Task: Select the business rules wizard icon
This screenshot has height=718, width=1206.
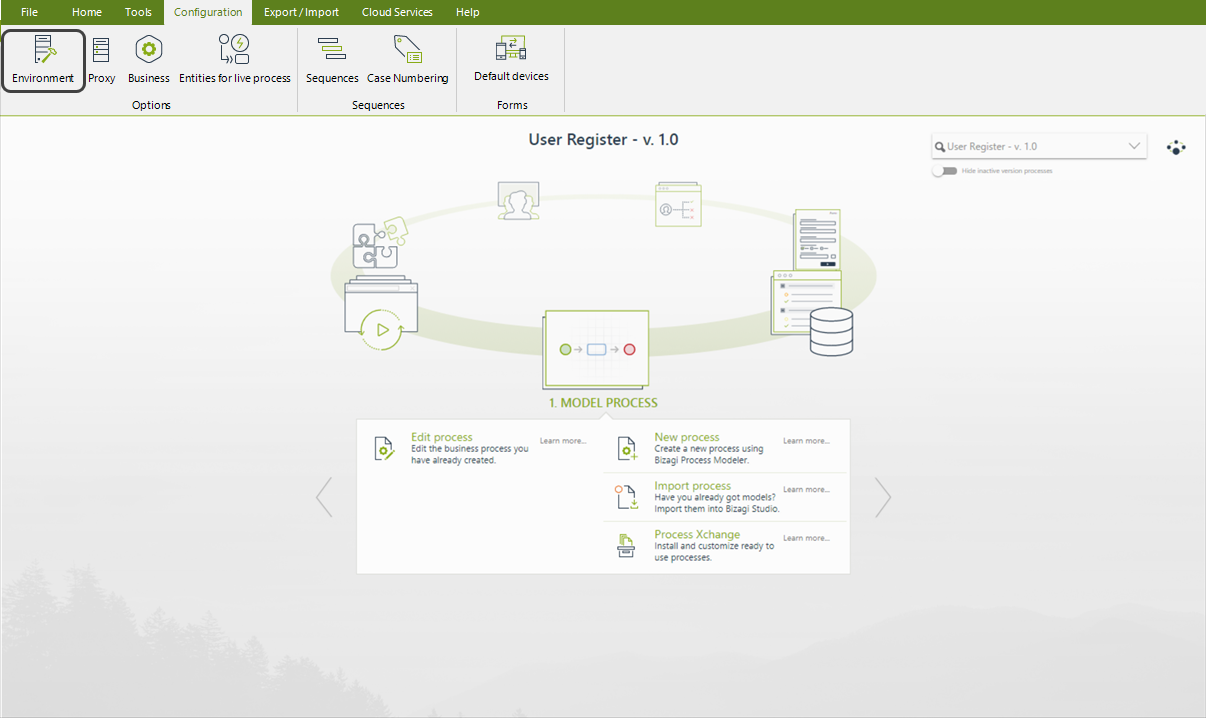Action: click(x=677, y=204)
